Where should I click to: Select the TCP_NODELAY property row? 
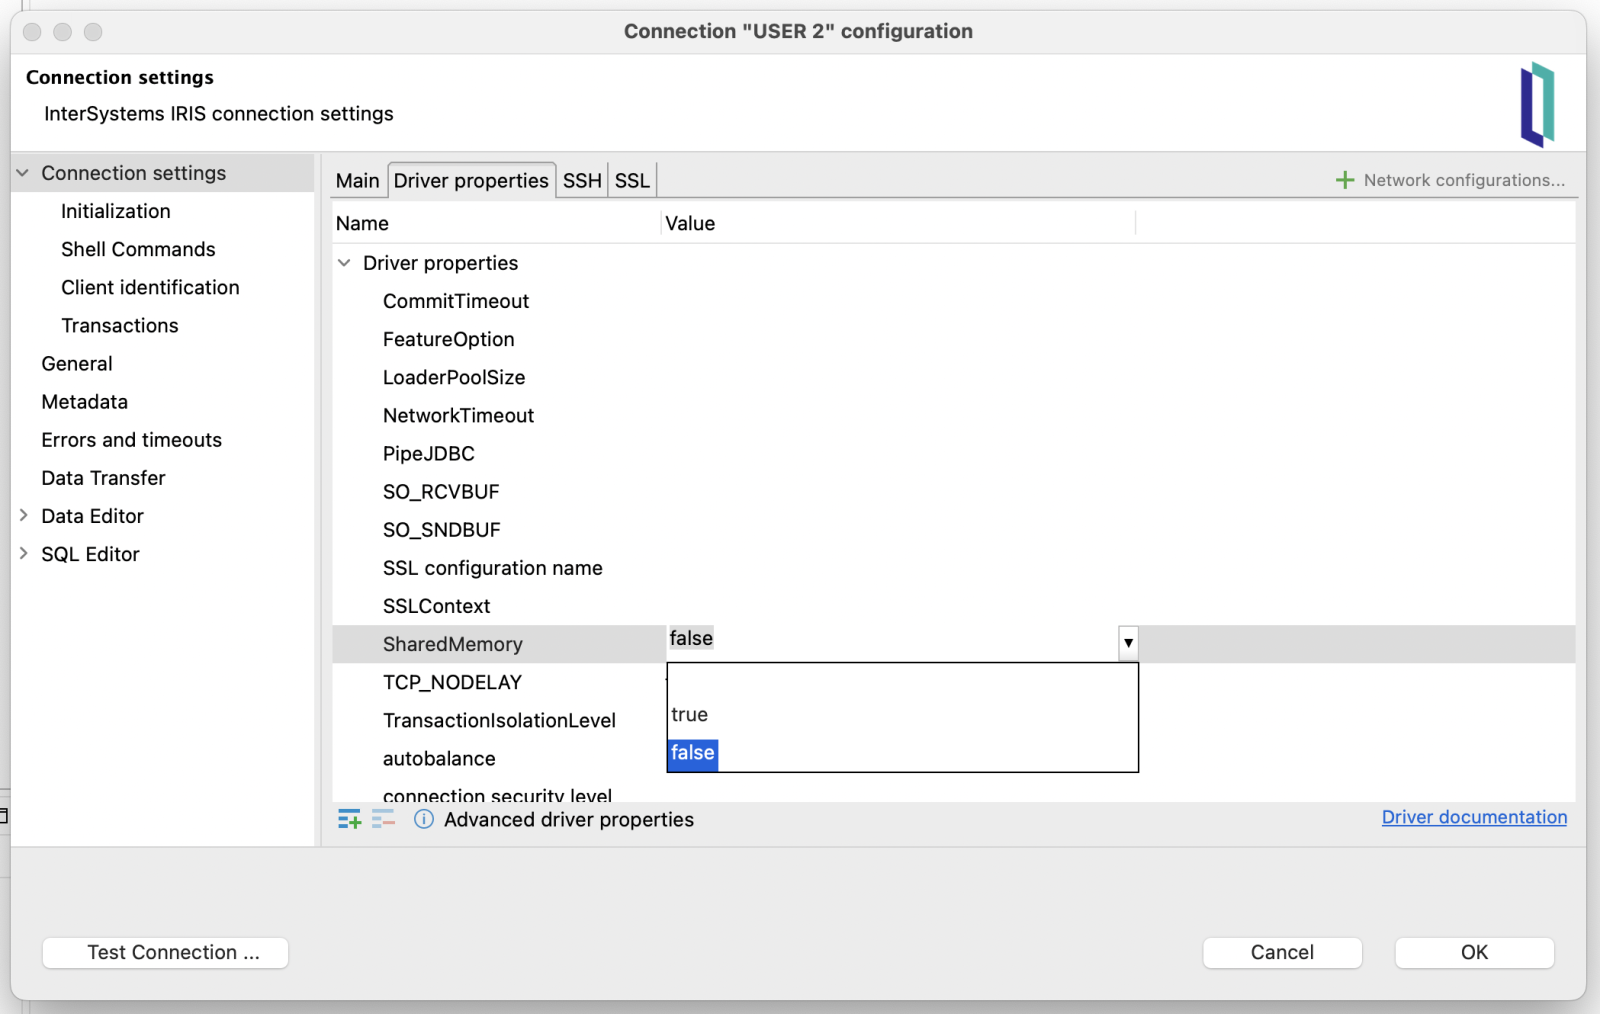coord(453,682)
